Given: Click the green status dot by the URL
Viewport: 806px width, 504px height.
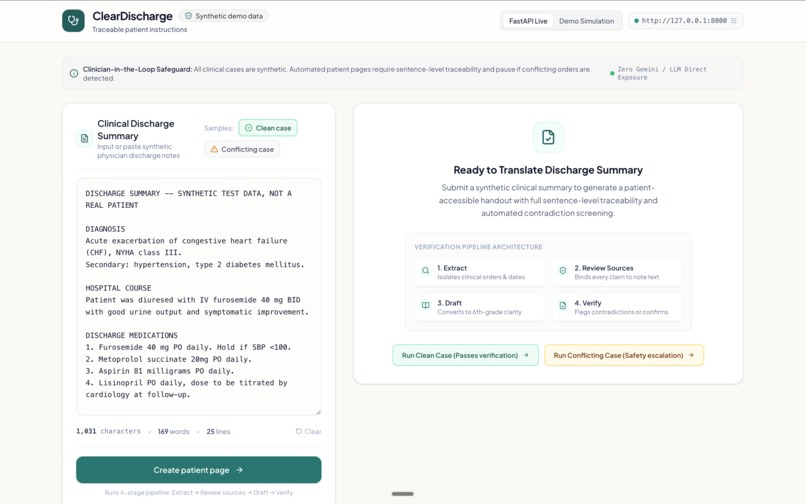Looking at the screenshot, I should coord(636,21).
